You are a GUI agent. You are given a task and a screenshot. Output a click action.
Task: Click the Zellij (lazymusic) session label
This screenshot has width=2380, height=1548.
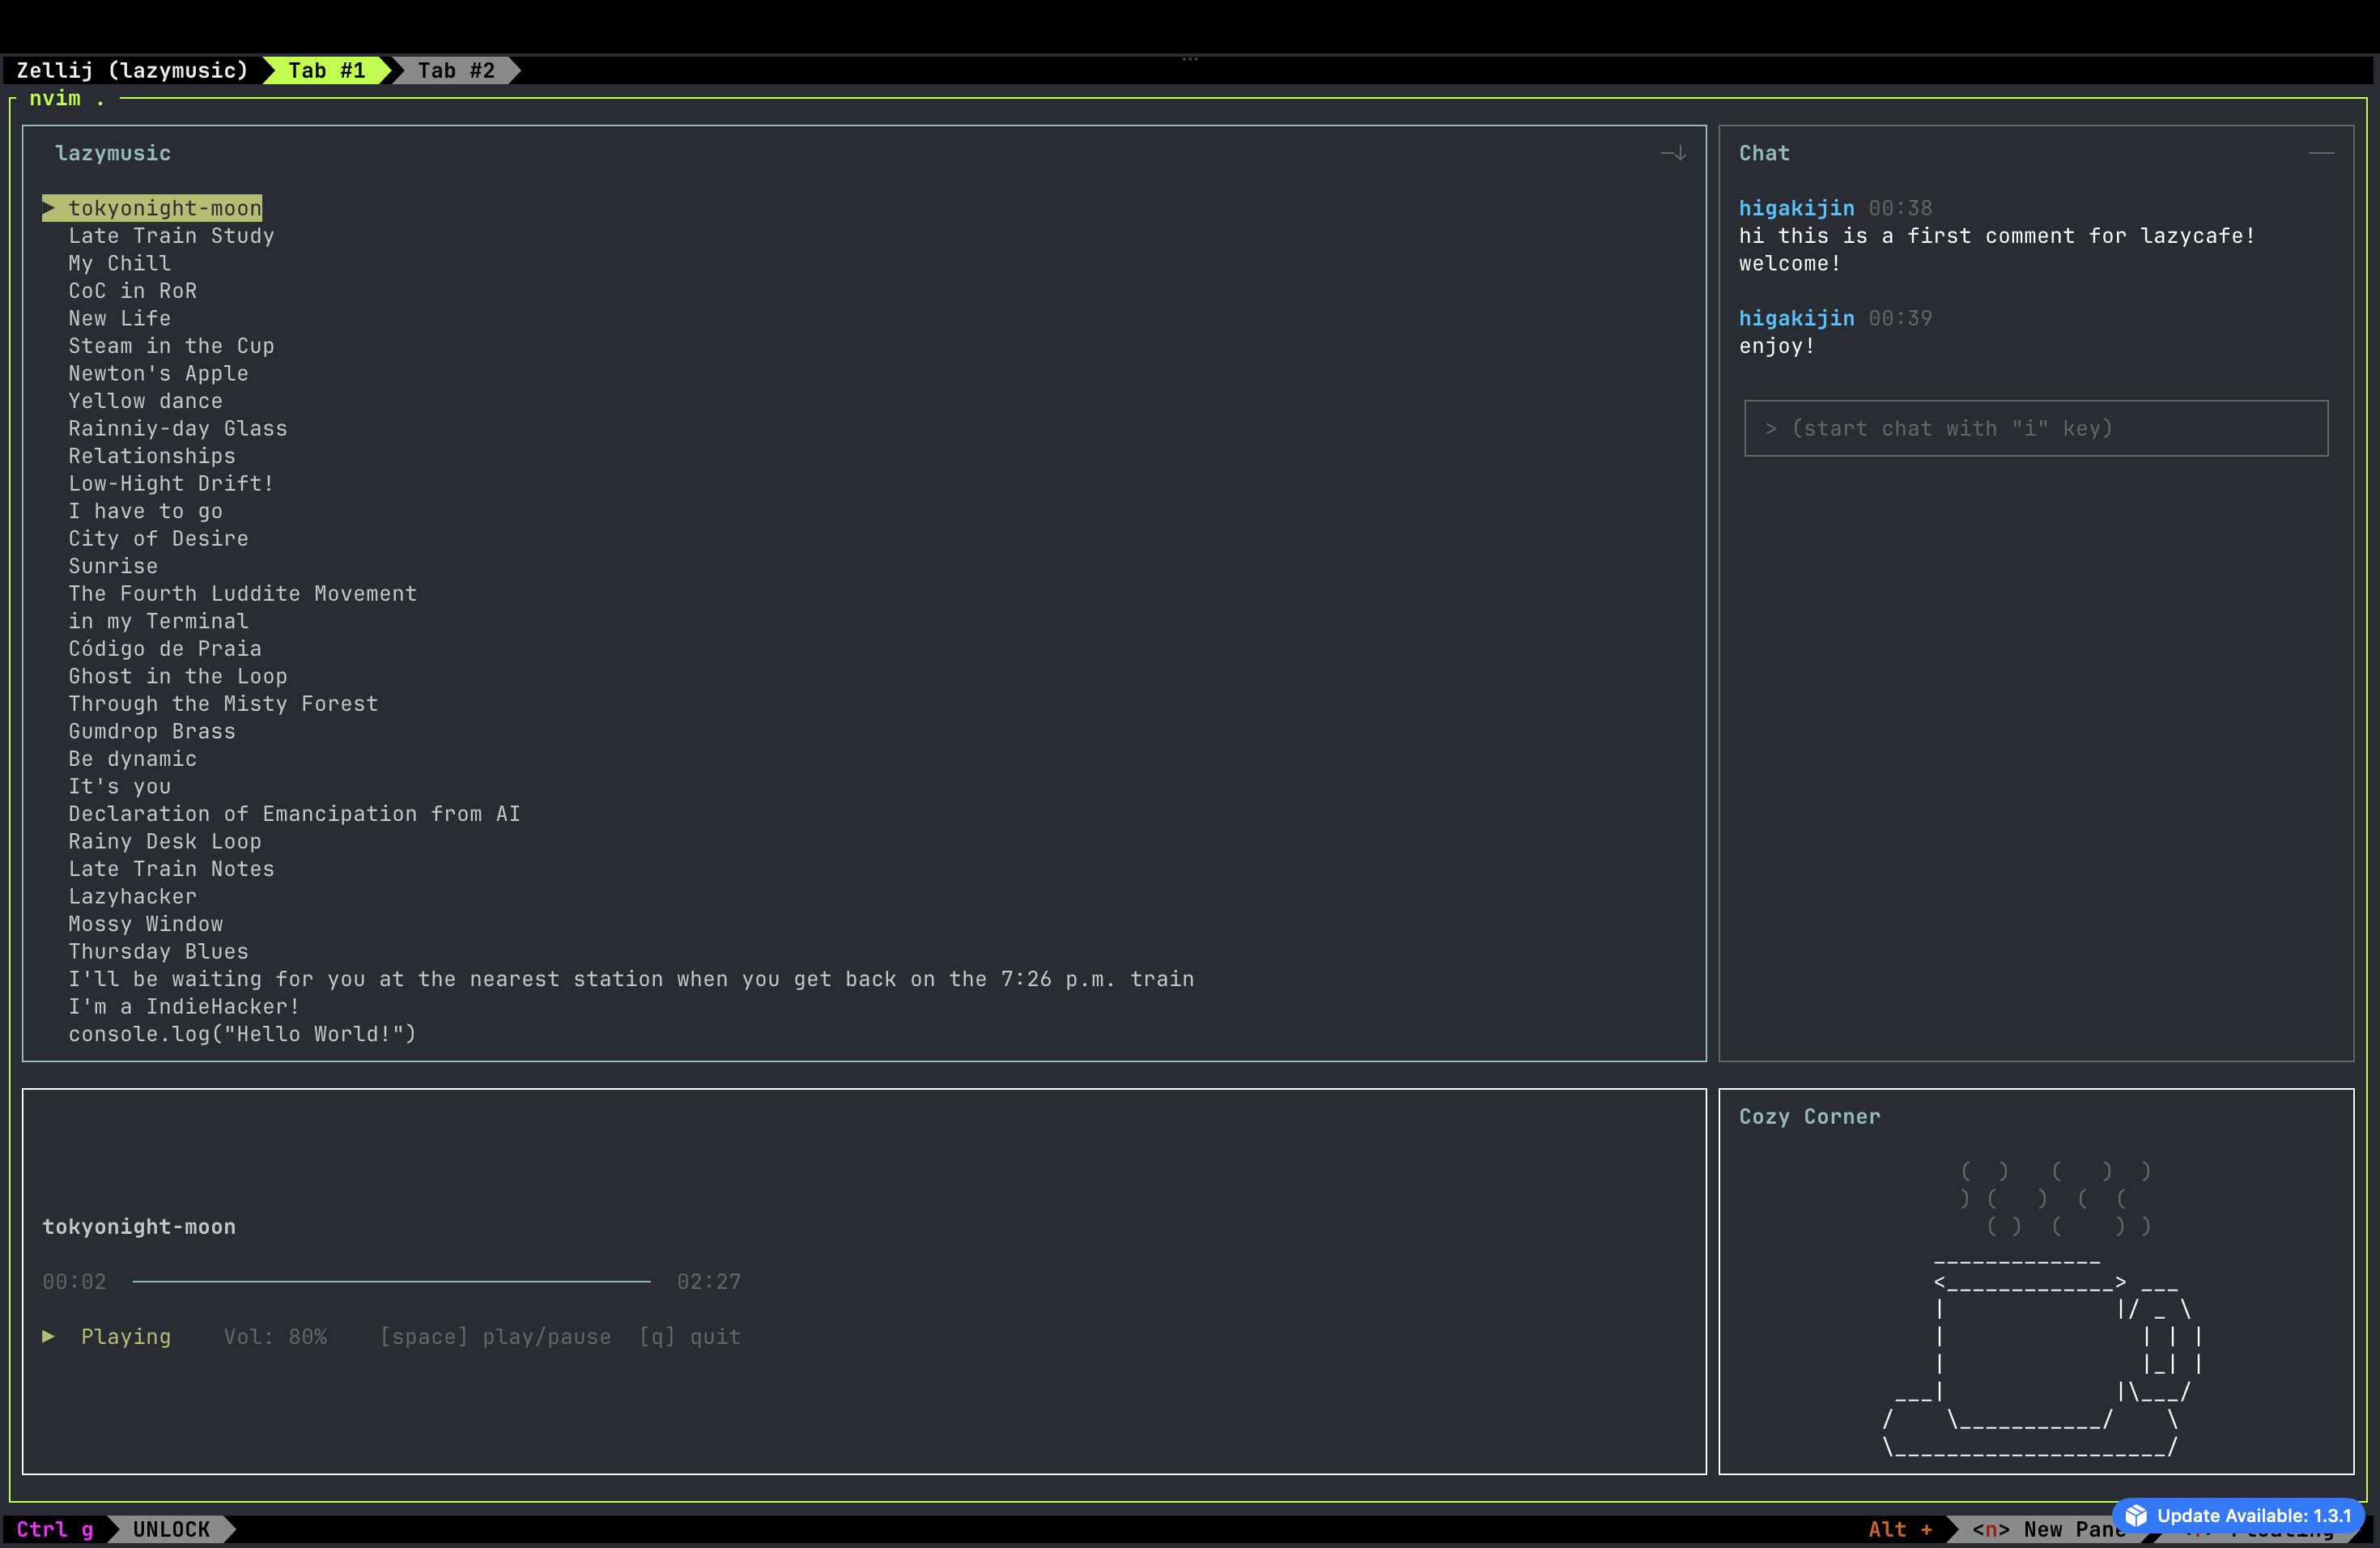coord(132,70)
